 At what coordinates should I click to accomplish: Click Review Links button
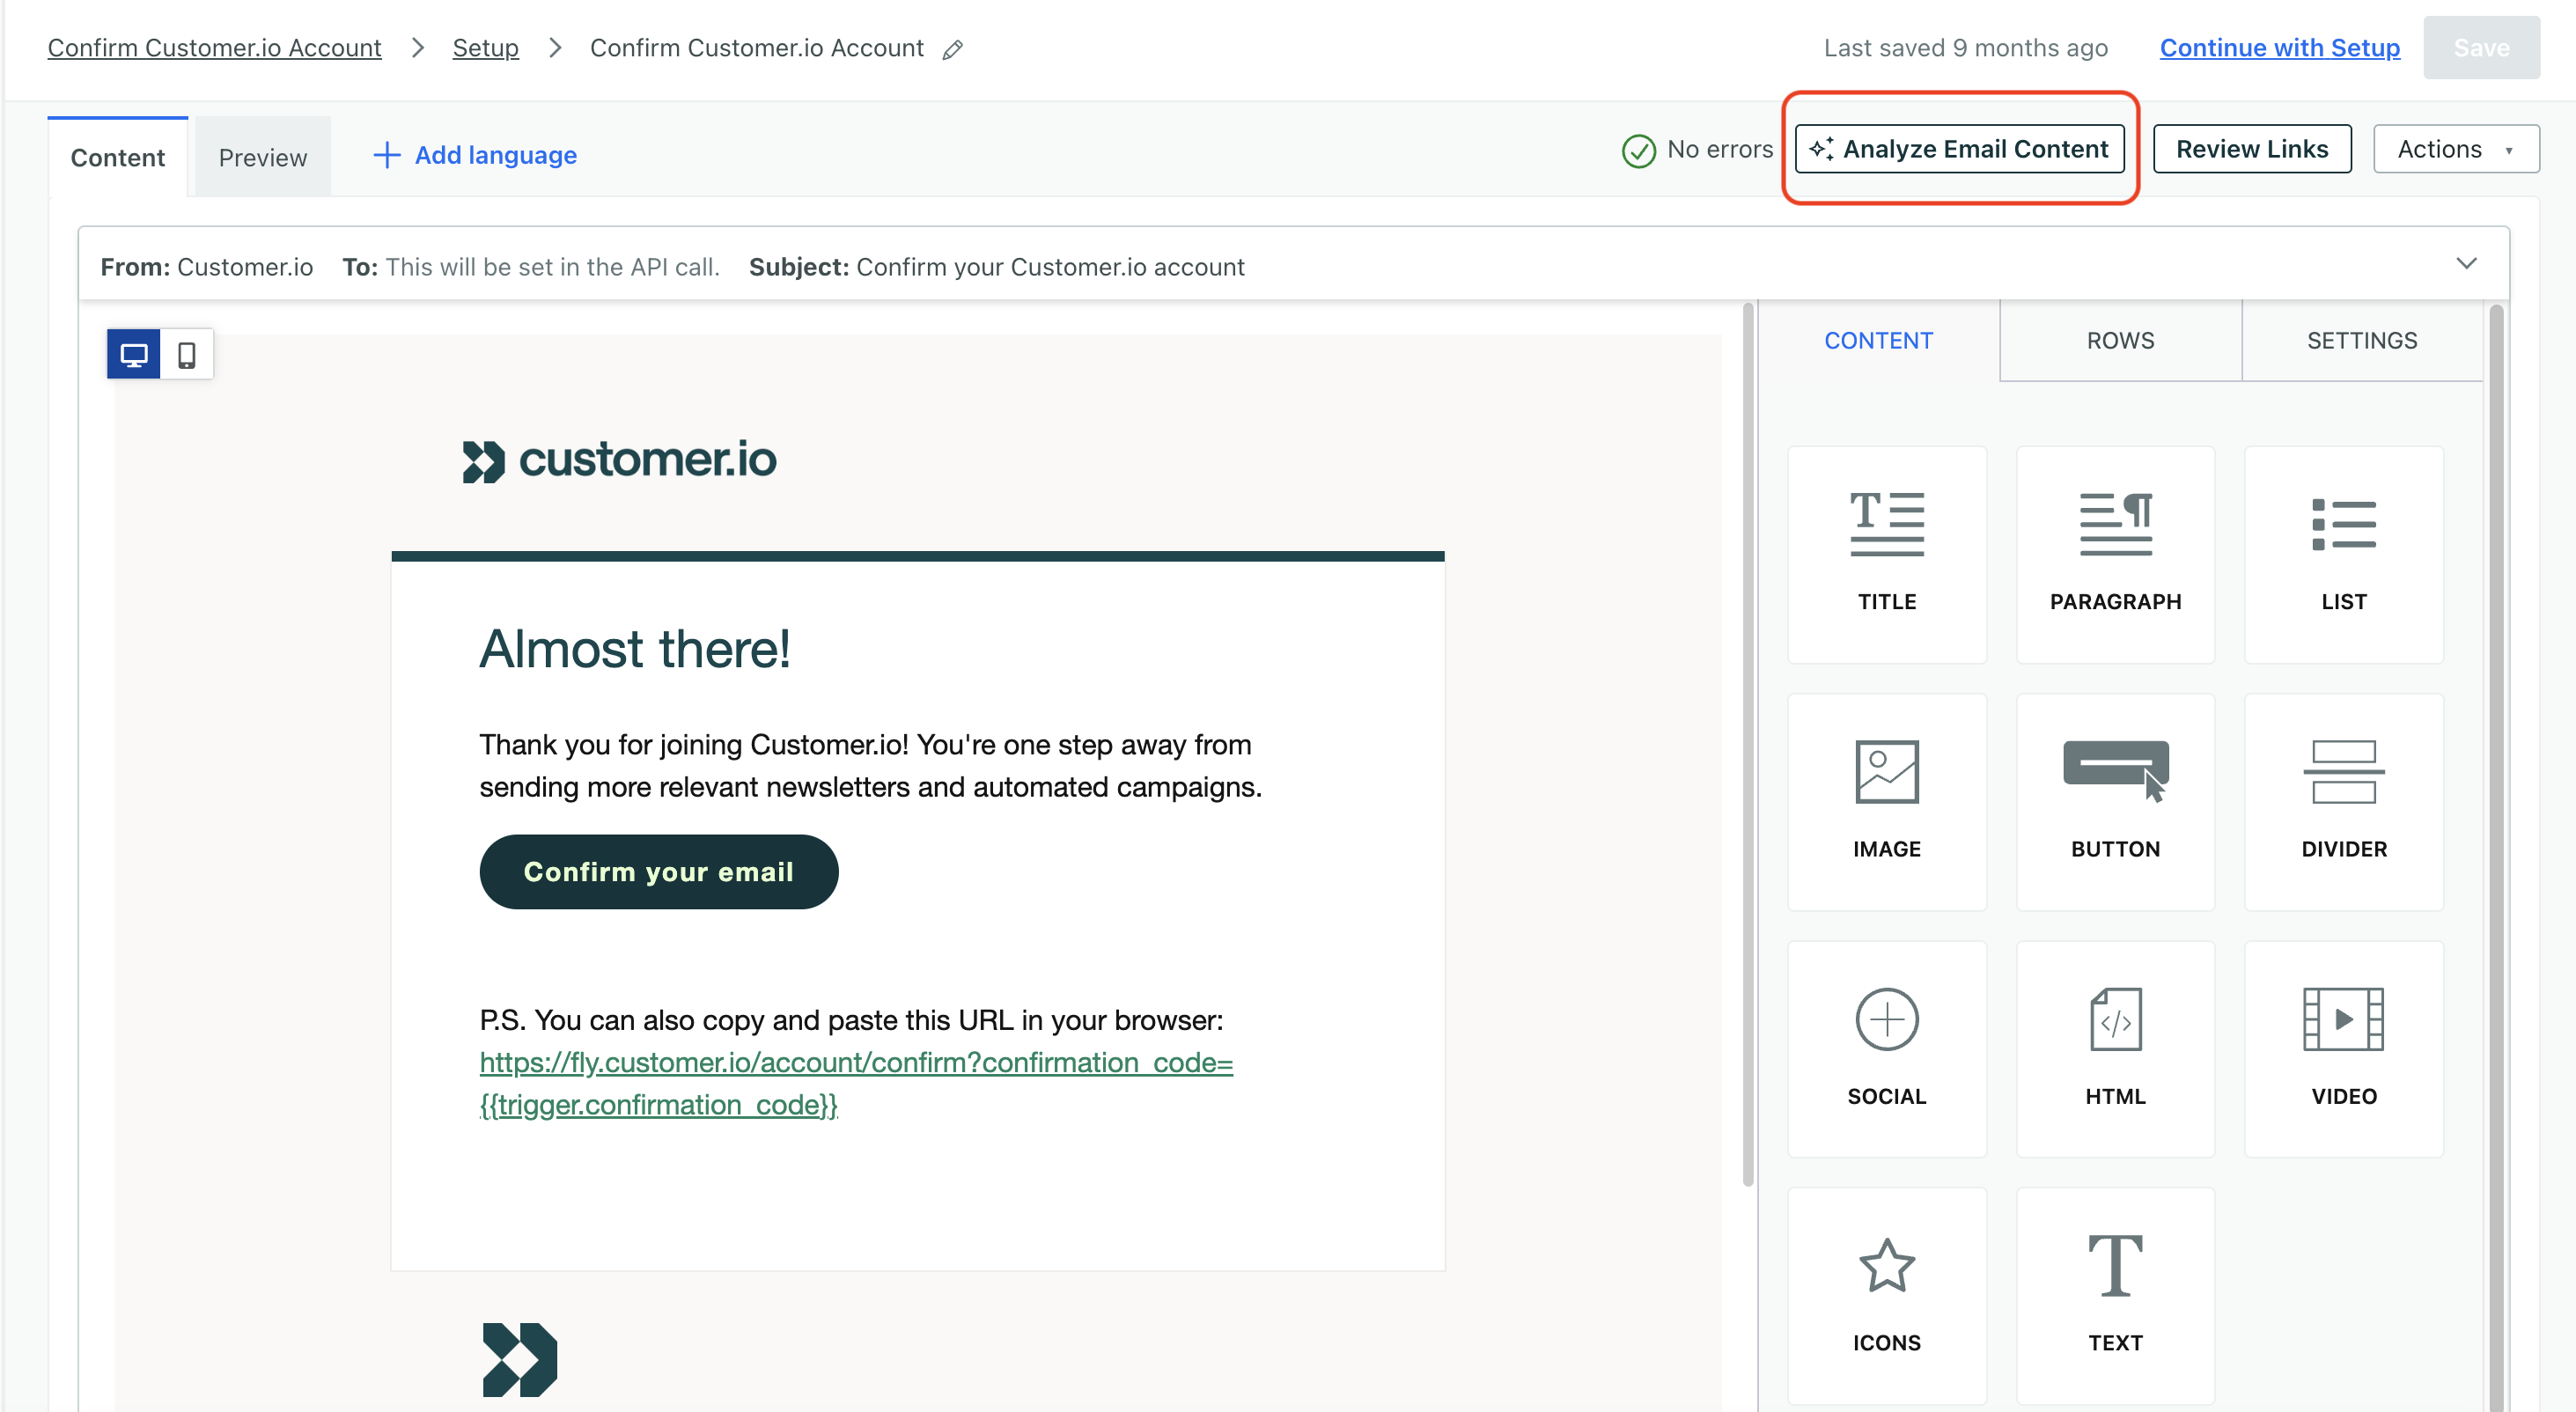(x=2251, y=149)
